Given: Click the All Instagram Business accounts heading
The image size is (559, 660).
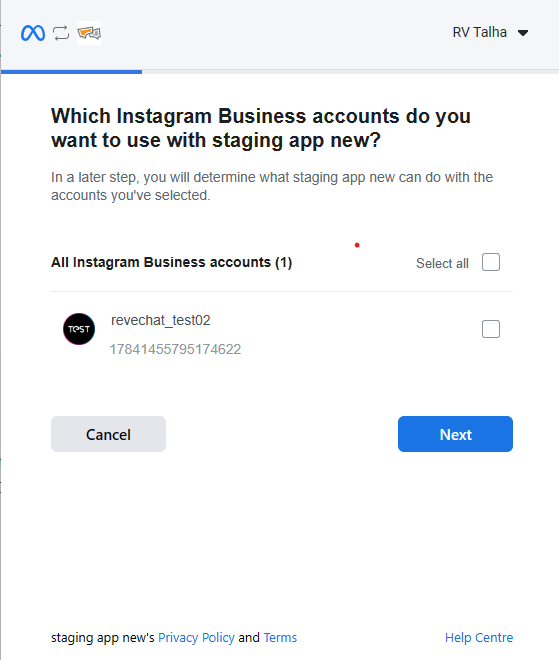Looking at the screenshot, I should 171,262.
